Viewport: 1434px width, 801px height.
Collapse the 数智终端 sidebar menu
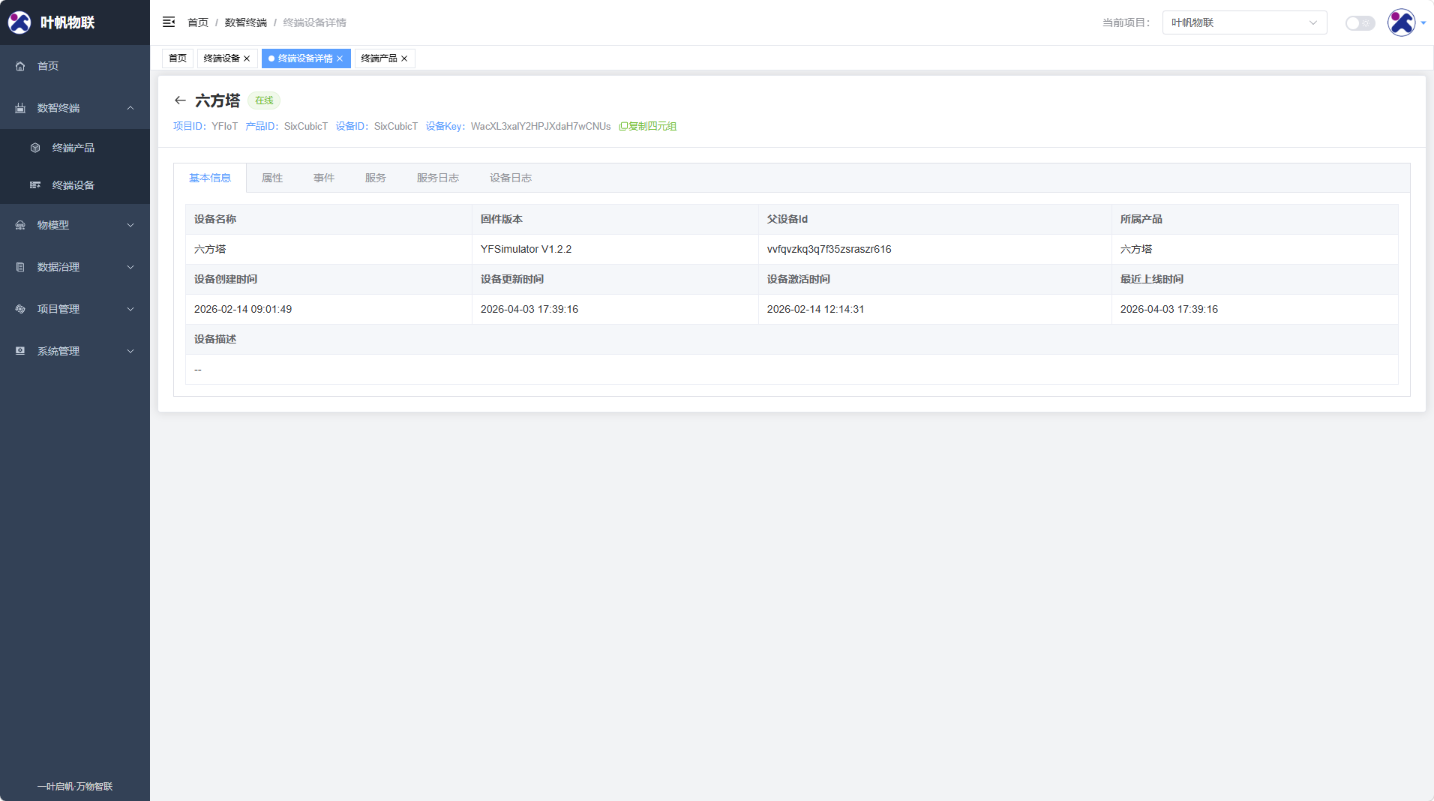point(75,108)
